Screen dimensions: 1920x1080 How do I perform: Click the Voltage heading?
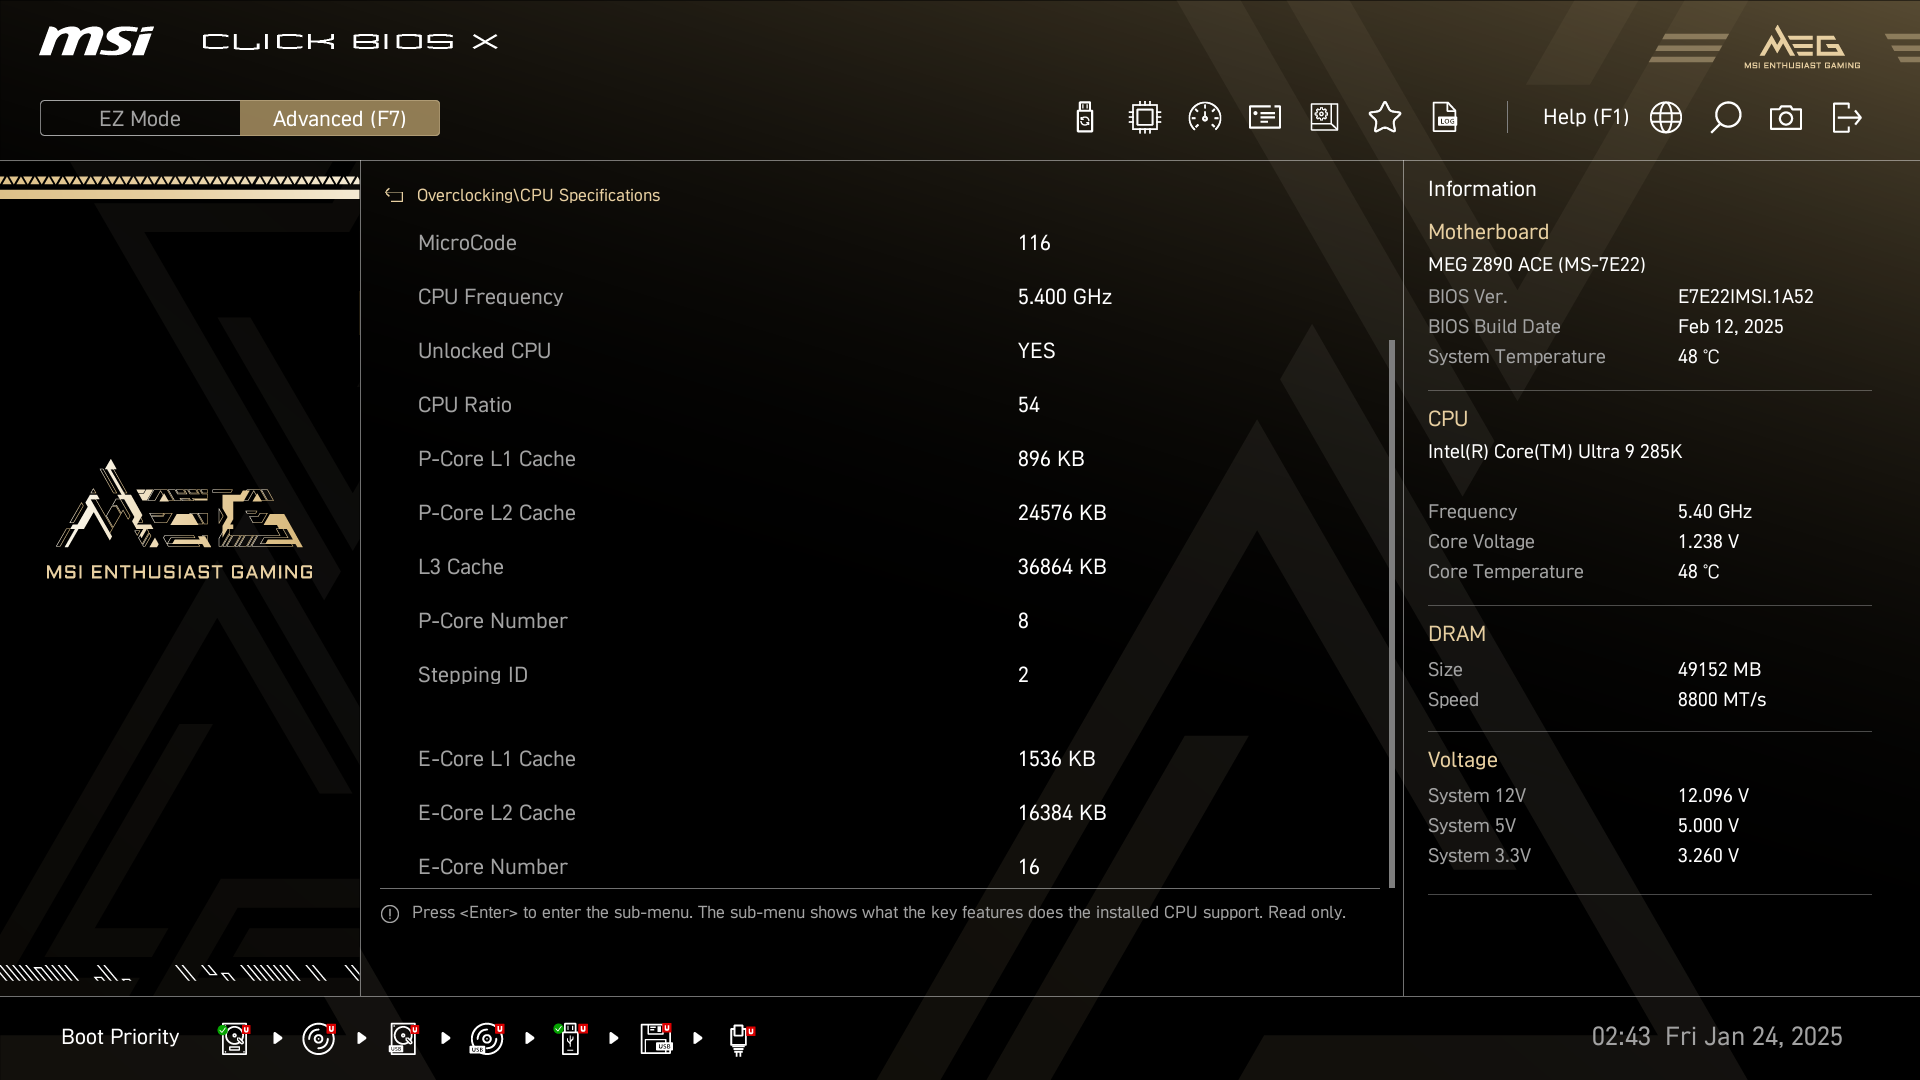point(1462,760)
